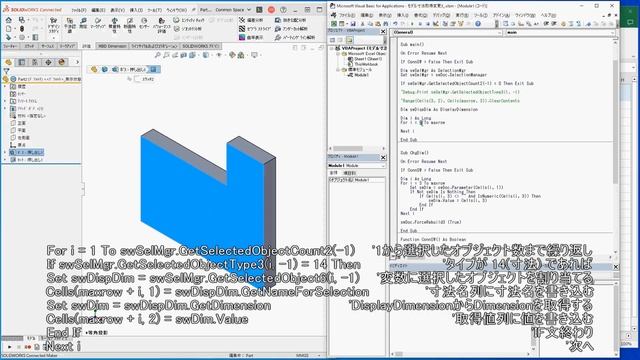Viewport: 640px width, 360px height.
Task: Select the Origin item in the feature tree
Action: 18,145
